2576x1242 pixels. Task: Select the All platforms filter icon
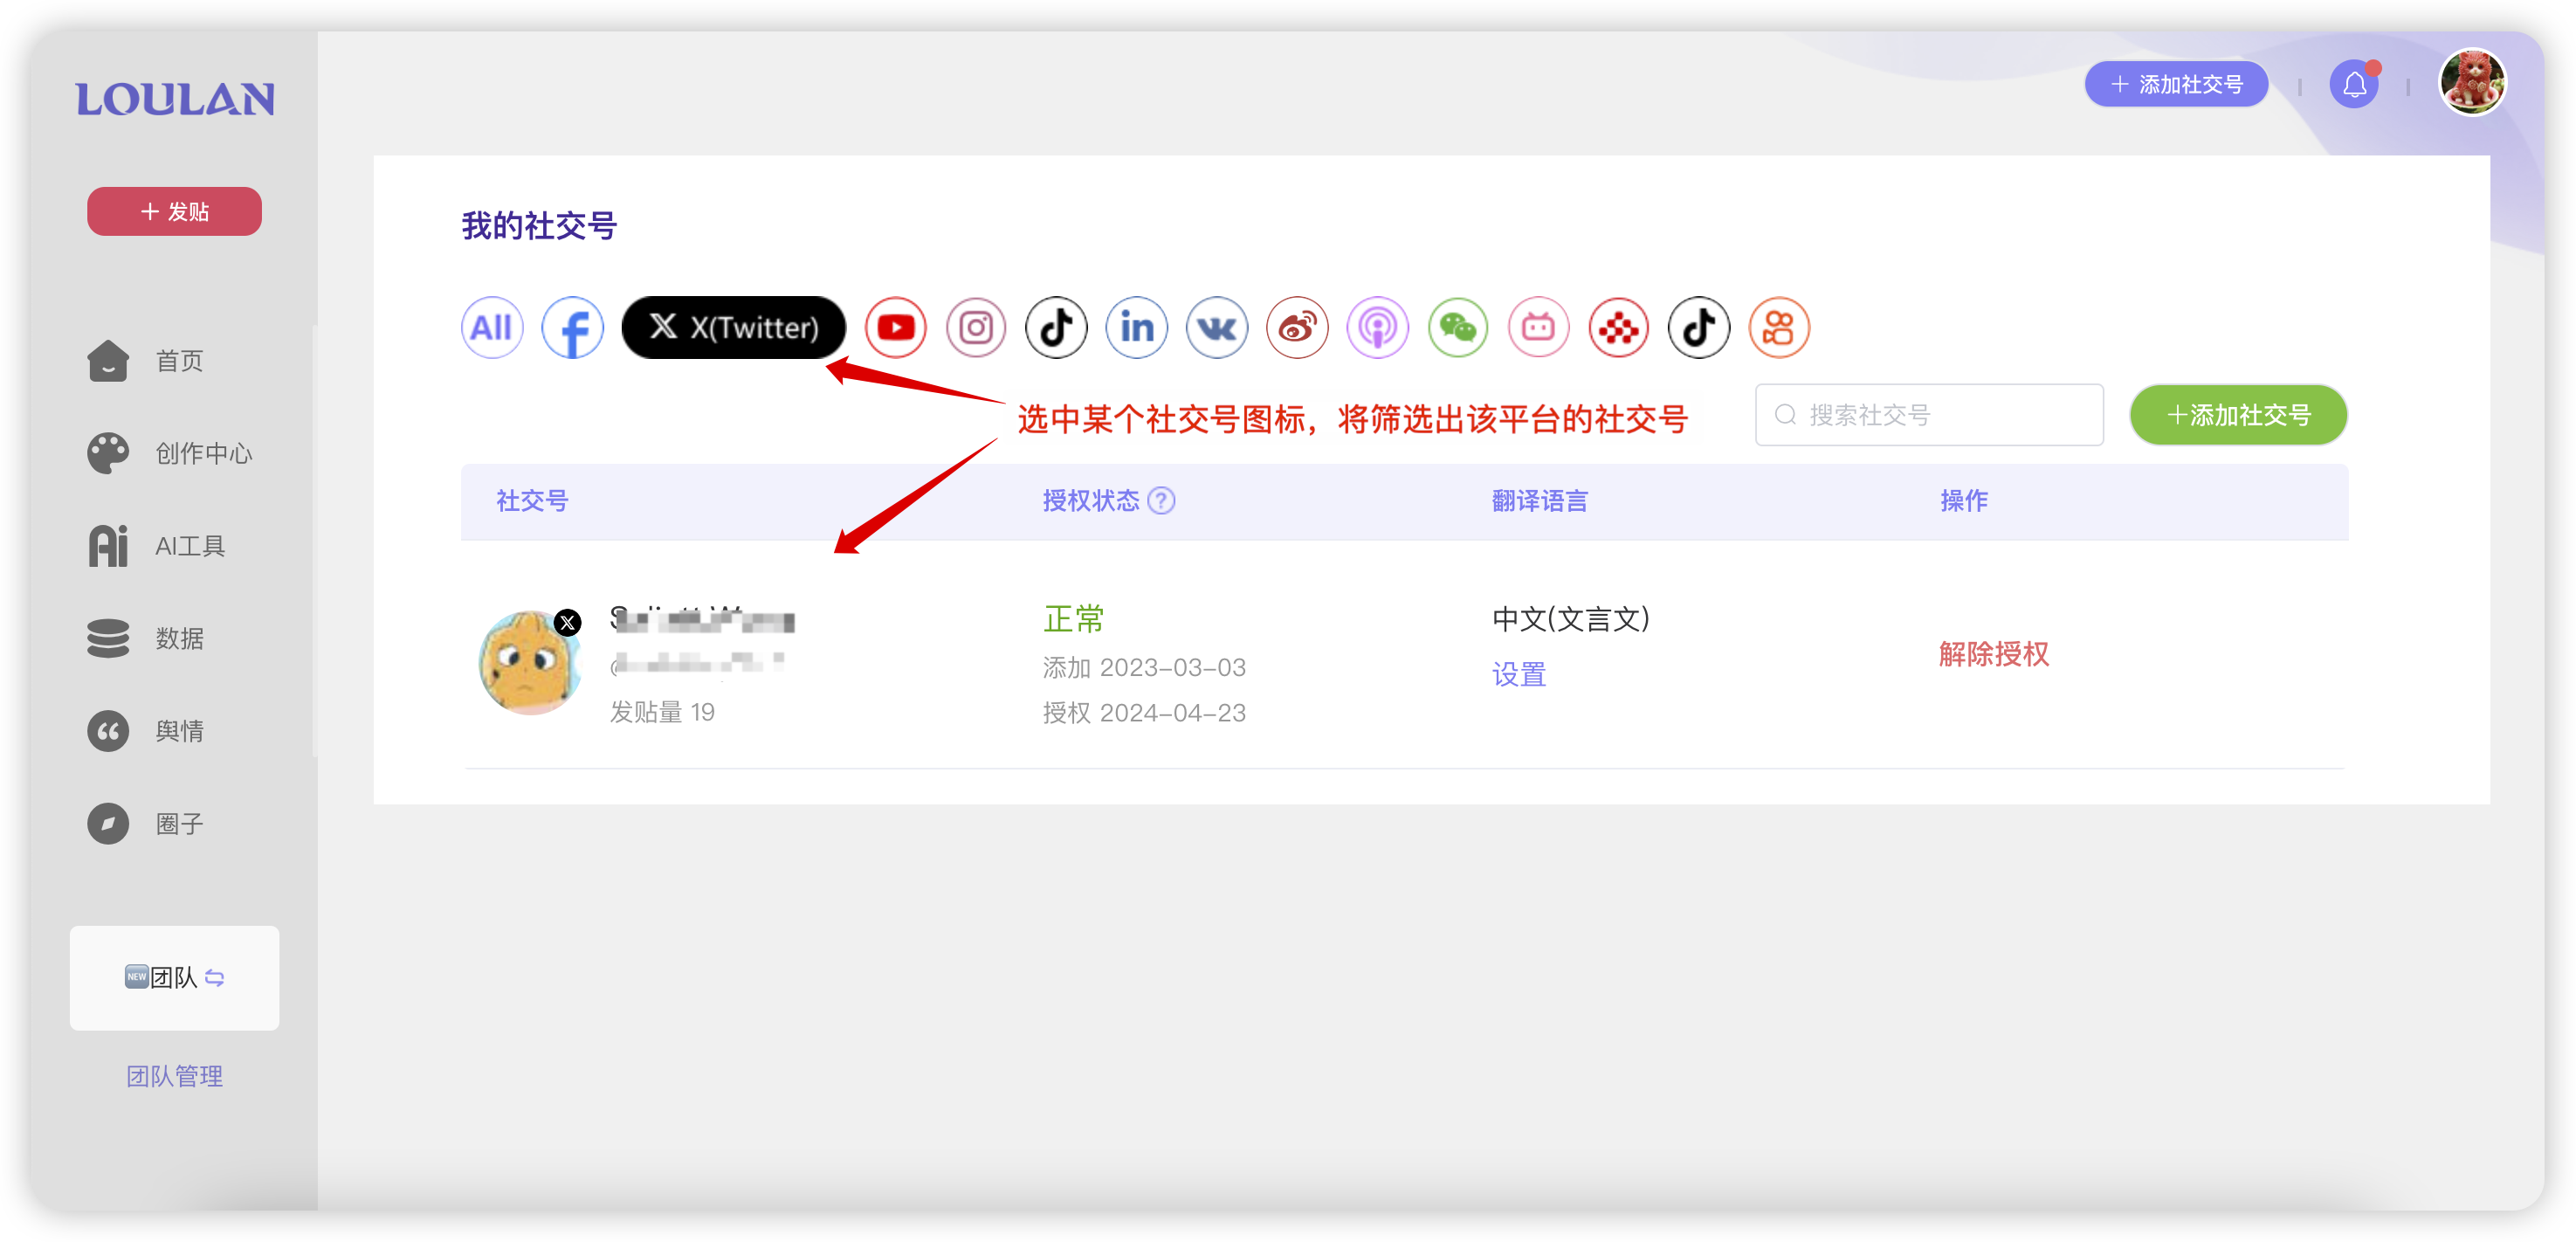(491, 327)
